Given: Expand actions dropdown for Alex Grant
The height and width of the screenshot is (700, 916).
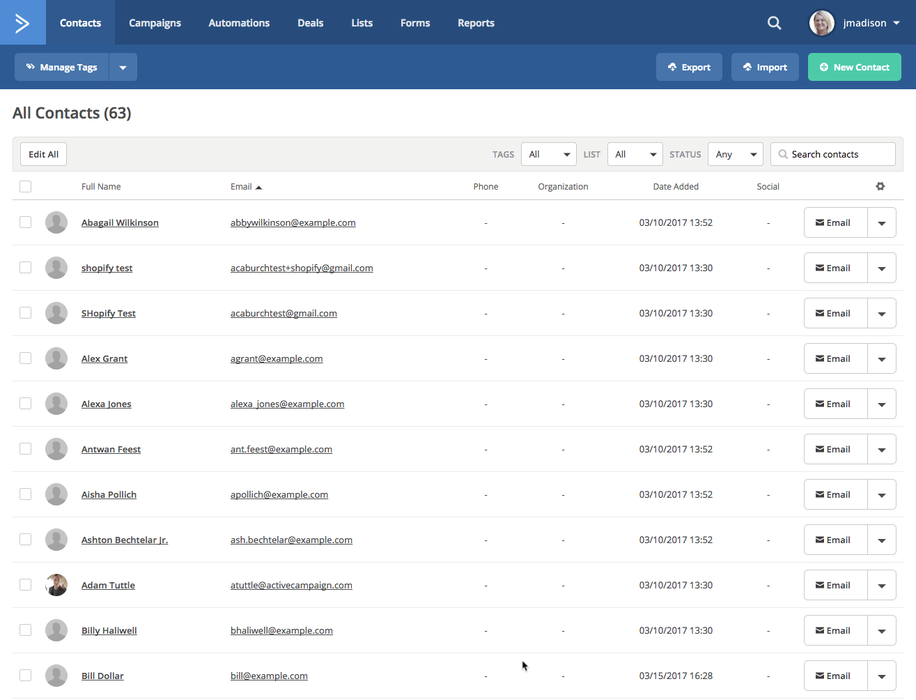Looking at the screenshot, I should [882, 359].
